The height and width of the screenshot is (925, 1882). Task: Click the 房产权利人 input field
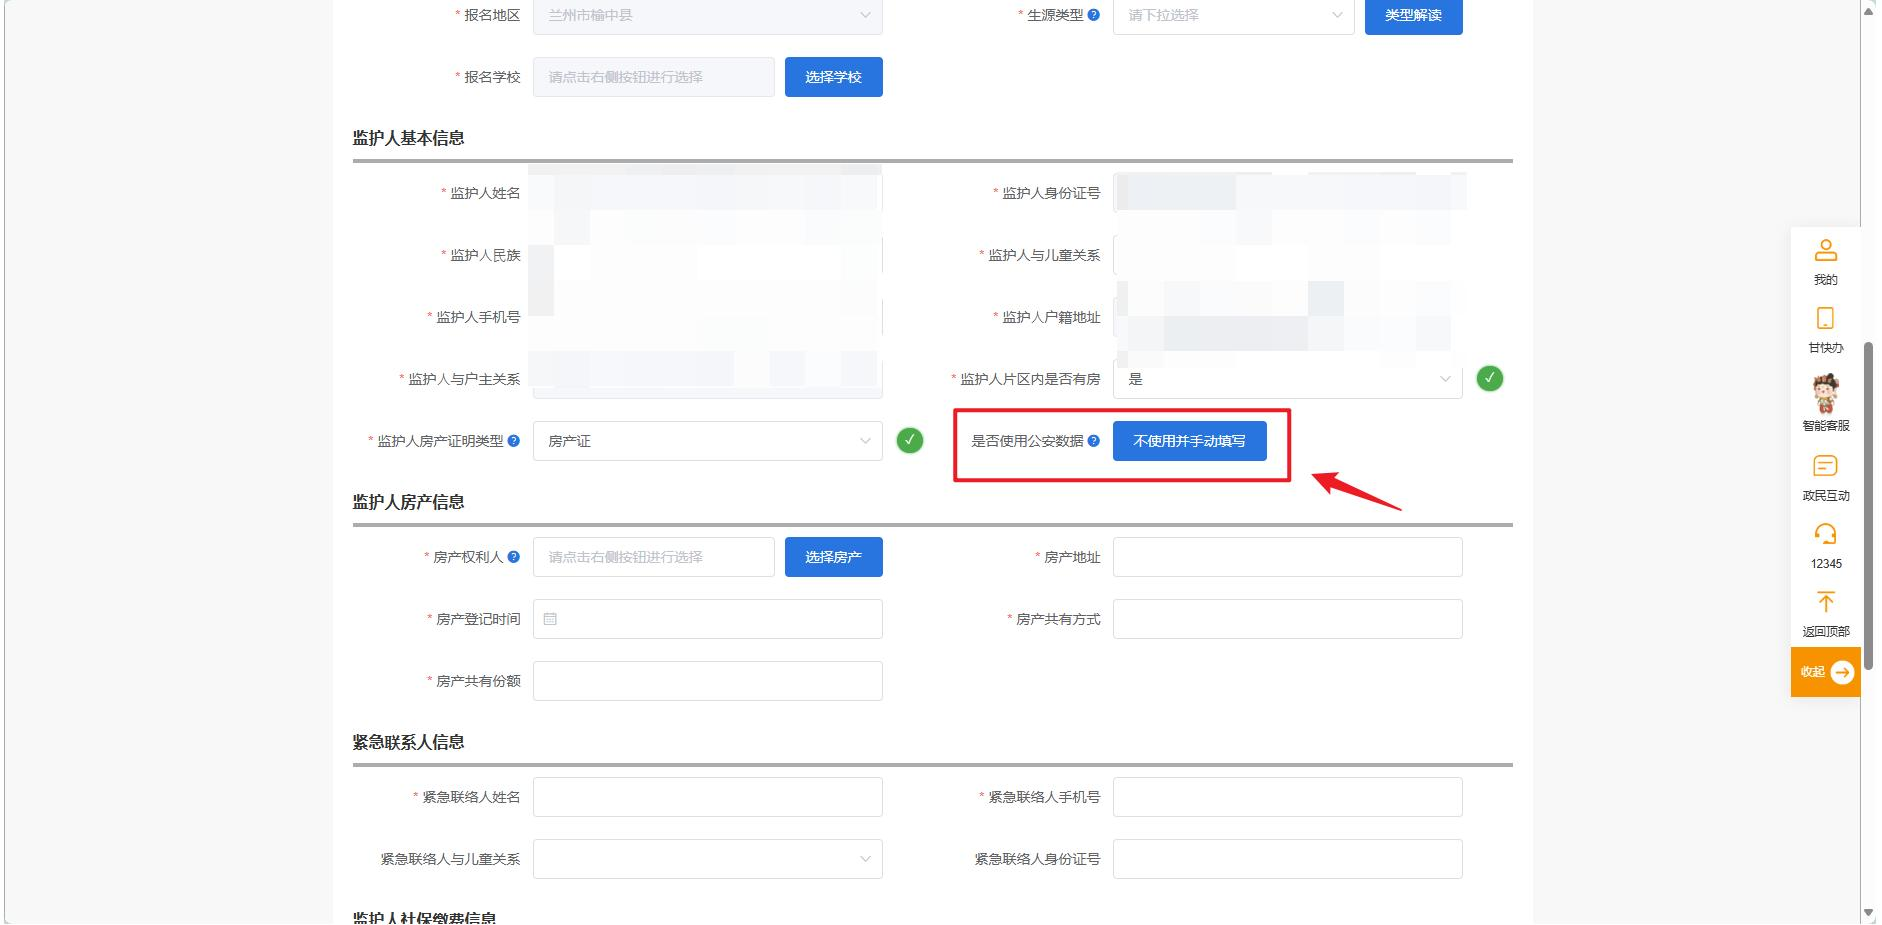[x=654, y=557]
